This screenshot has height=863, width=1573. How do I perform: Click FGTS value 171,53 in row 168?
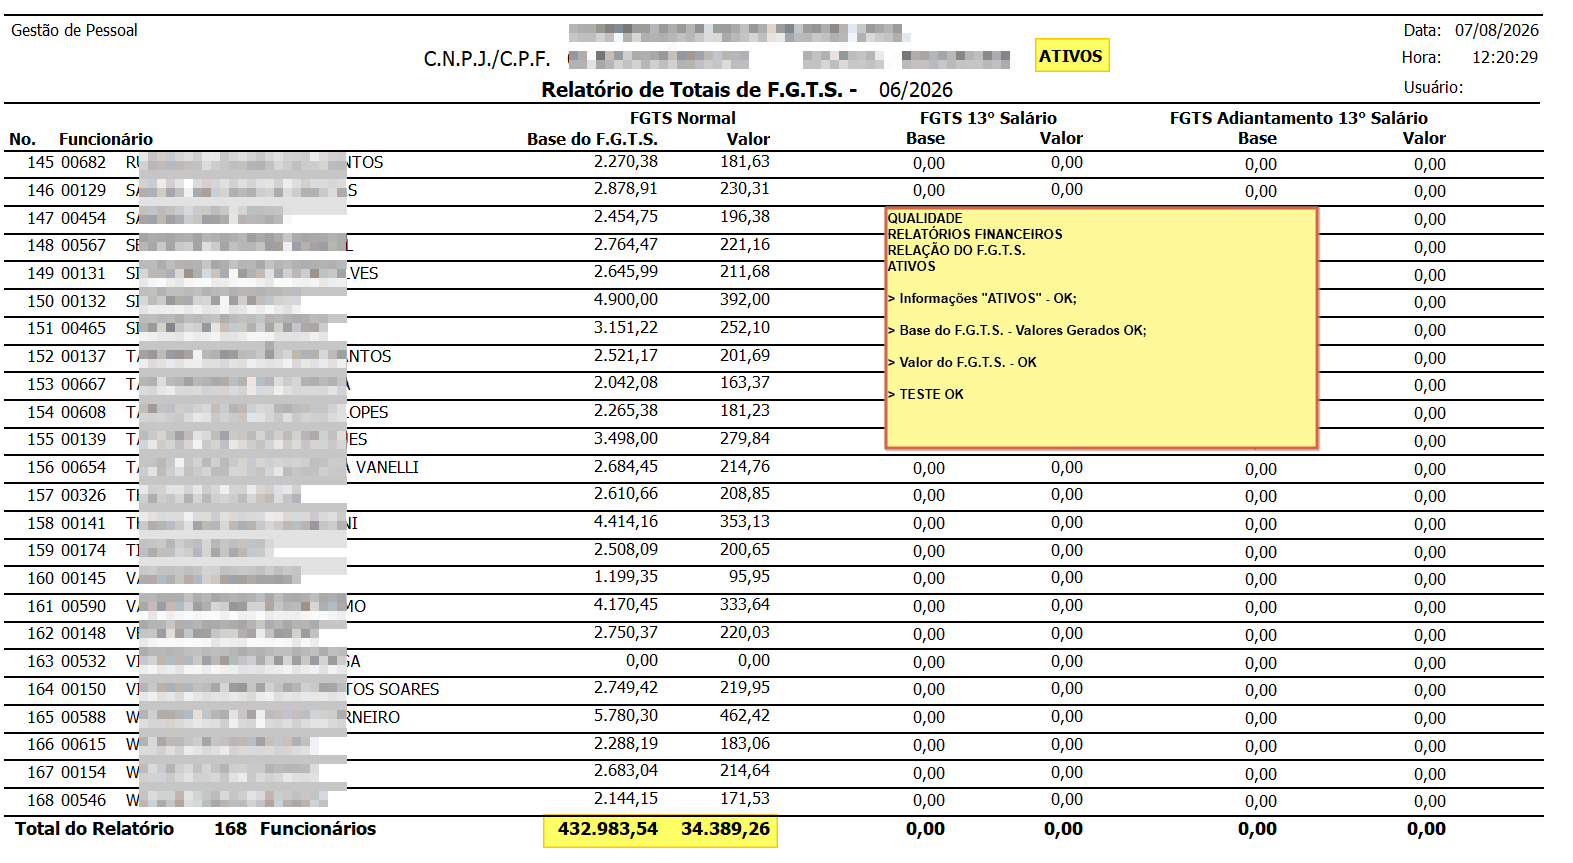tap(744, 798)
